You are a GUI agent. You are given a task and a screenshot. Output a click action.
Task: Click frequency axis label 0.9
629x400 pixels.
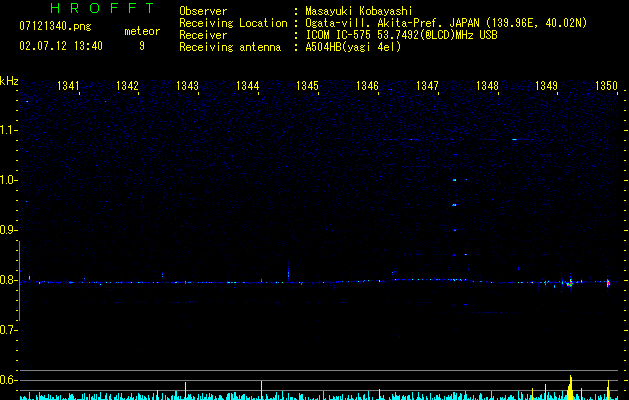point(8,230)
